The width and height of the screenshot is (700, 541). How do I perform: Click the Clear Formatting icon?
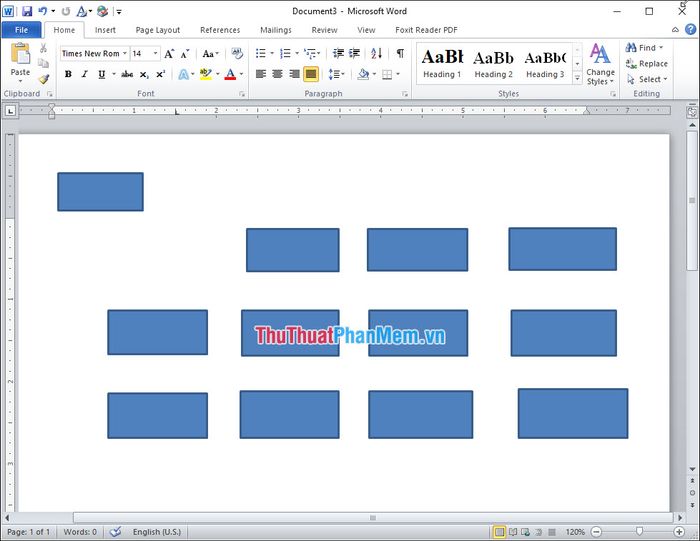pos(237,53)
